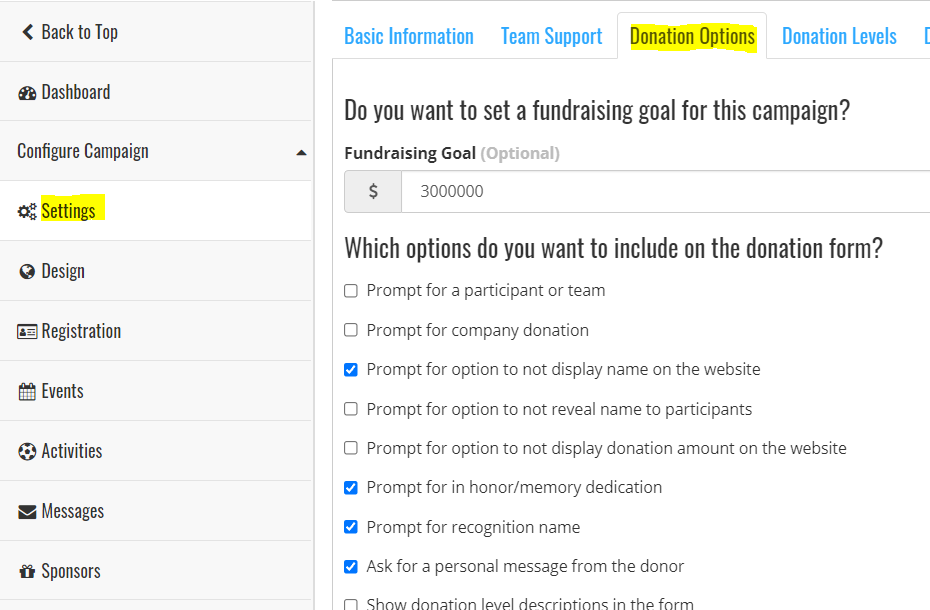
Task: Disable Prompt for in honor/memory dedication
Action: point(351,488)
